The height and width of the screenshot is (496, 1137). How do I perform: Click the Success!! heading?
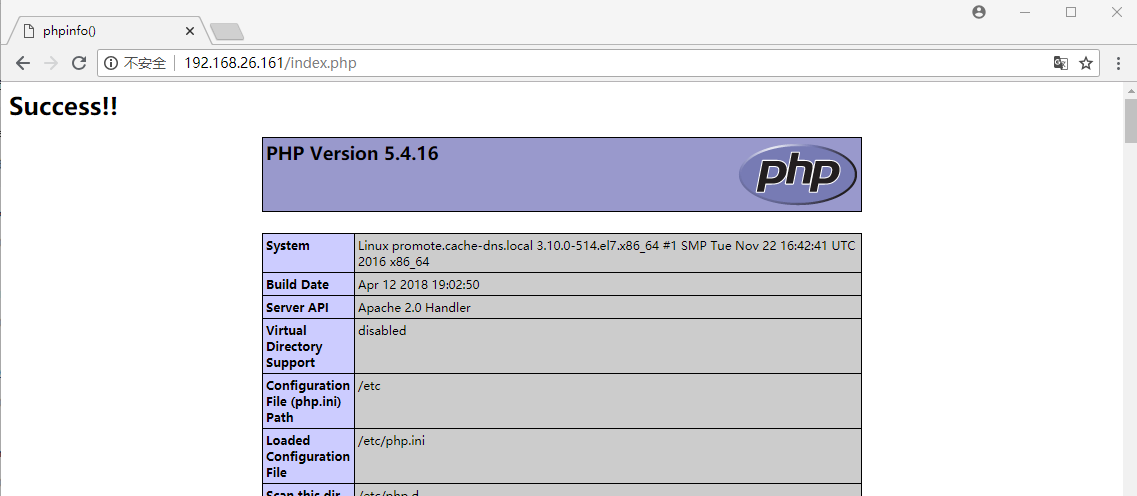coord(64,107)
